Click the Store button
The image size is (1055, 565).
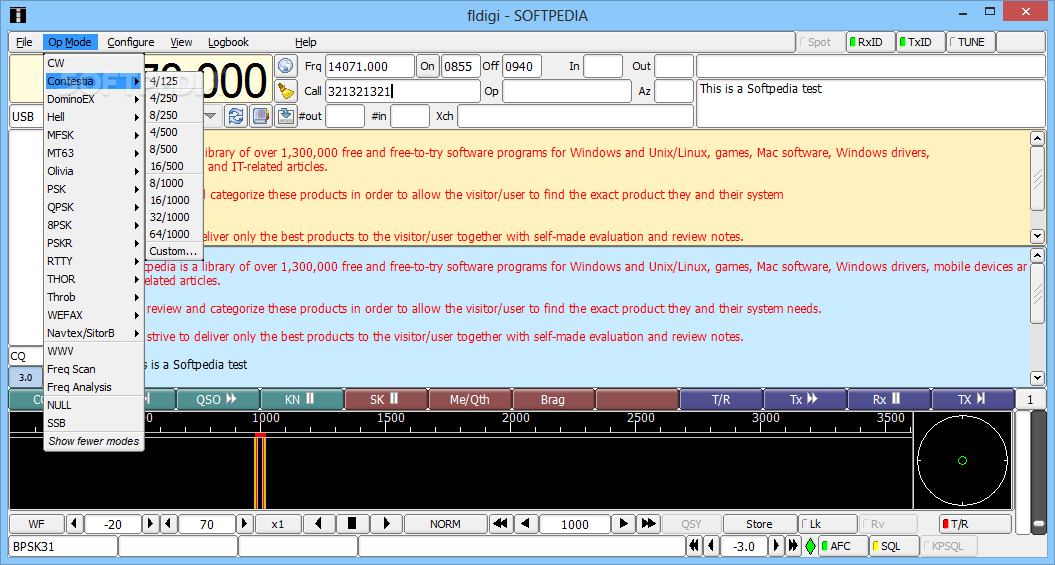click(759, 524)
